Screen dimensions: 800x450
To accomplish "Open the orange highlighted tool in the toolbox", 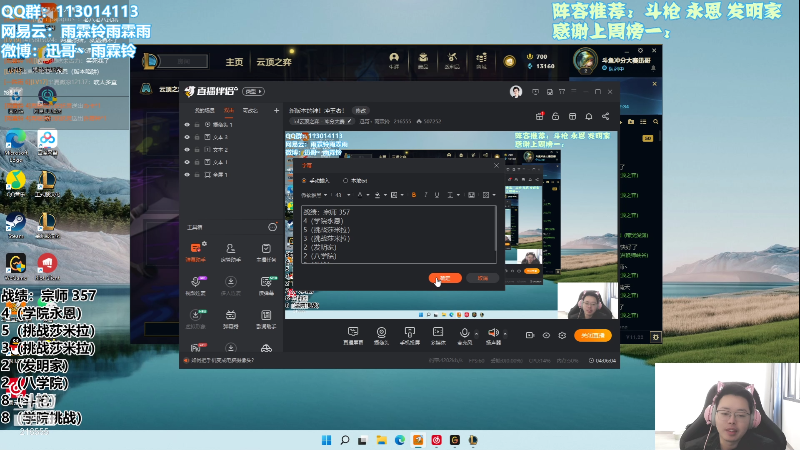I will [195, 252].
